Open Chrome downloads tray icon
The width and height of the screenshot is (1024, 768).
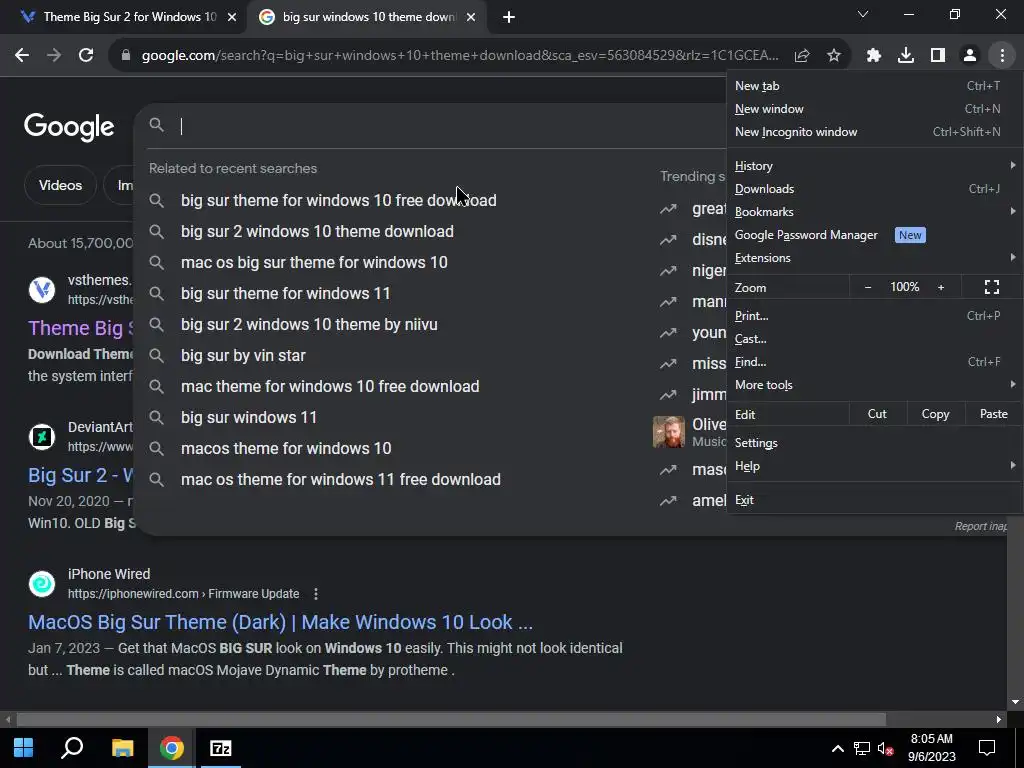906,56
